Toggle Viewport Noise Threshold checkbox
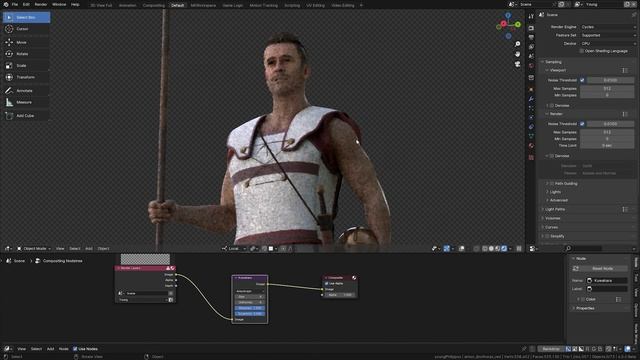Image resolution: width=640 pixels, height=360 pixels. (582, 80)
